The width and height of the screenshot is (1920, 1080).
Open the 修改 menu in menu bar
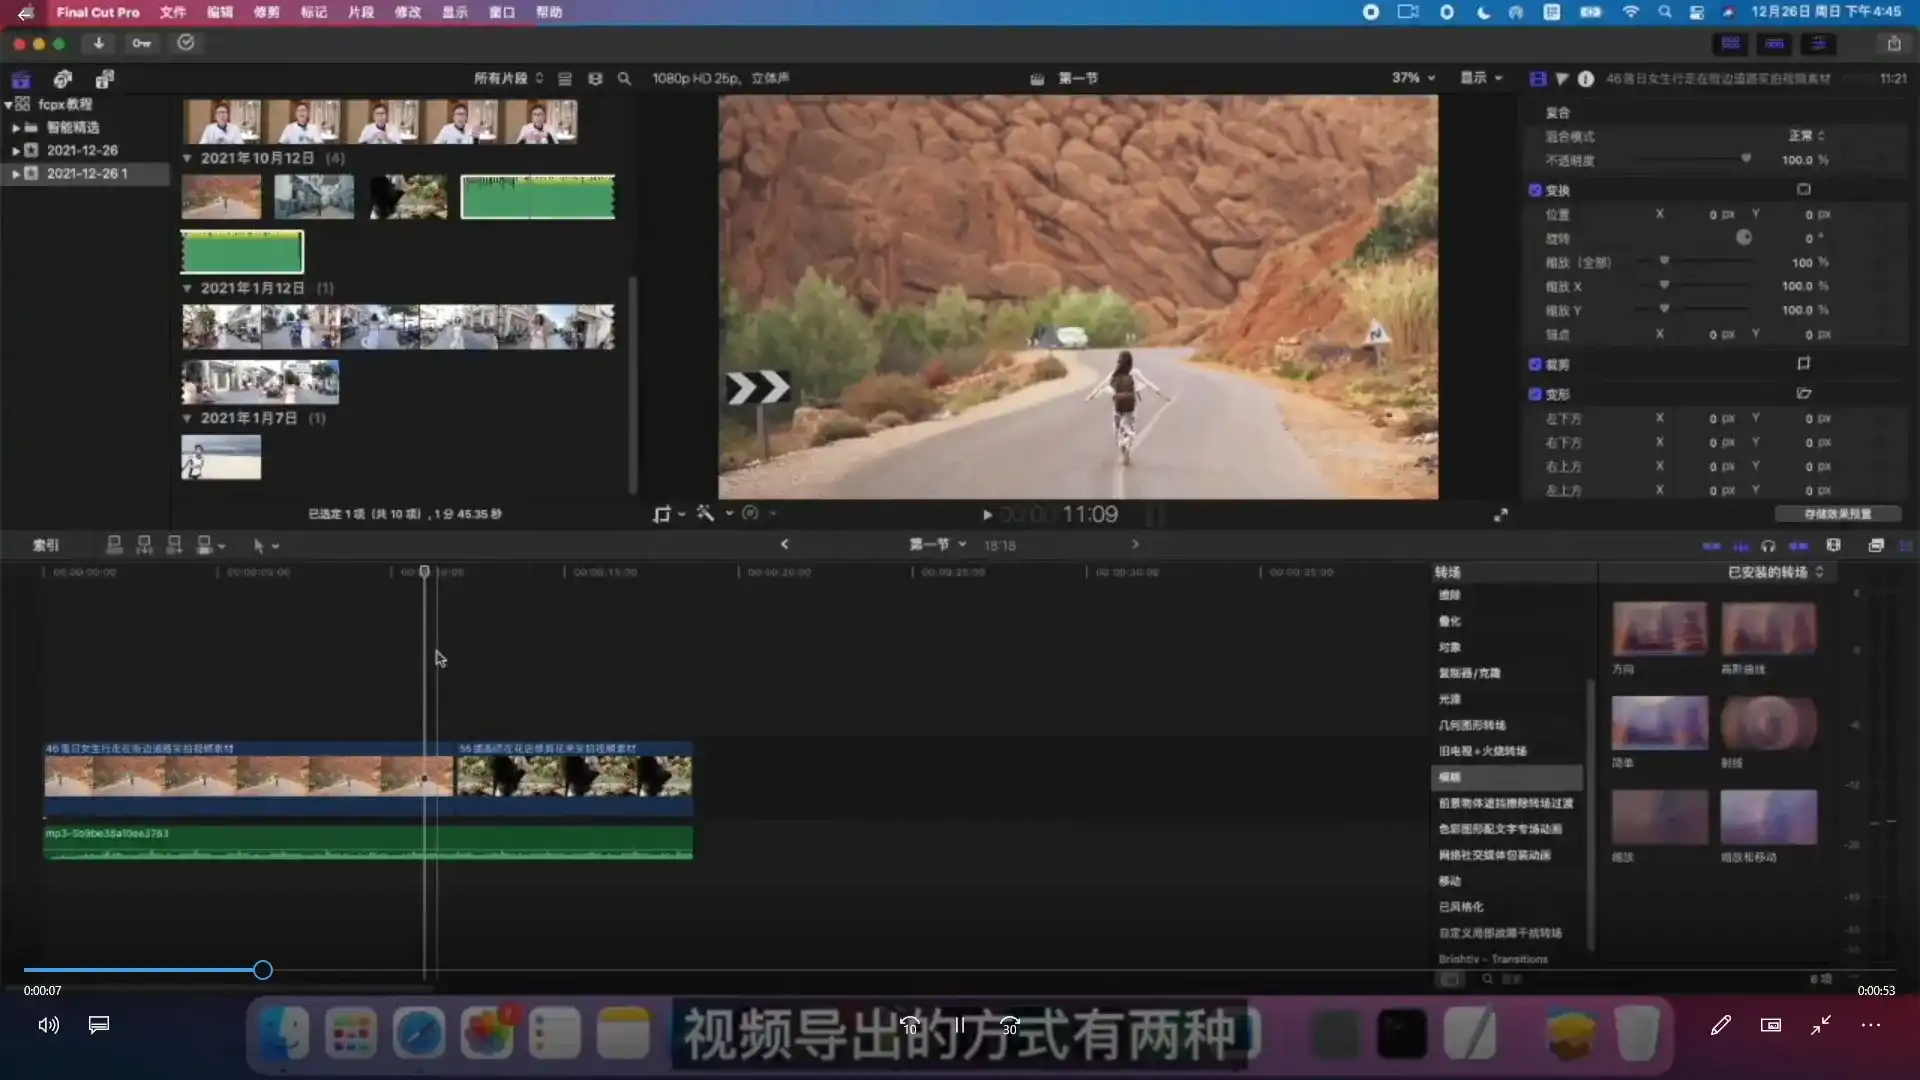click(408, 12)
